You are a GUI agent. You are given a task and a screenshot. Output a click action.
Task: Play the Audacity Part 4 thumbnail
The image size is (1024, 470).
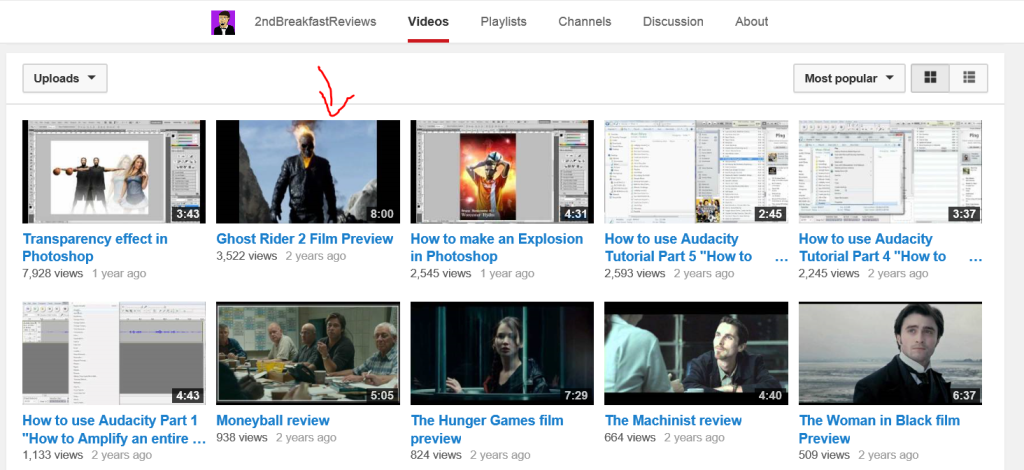890,172
